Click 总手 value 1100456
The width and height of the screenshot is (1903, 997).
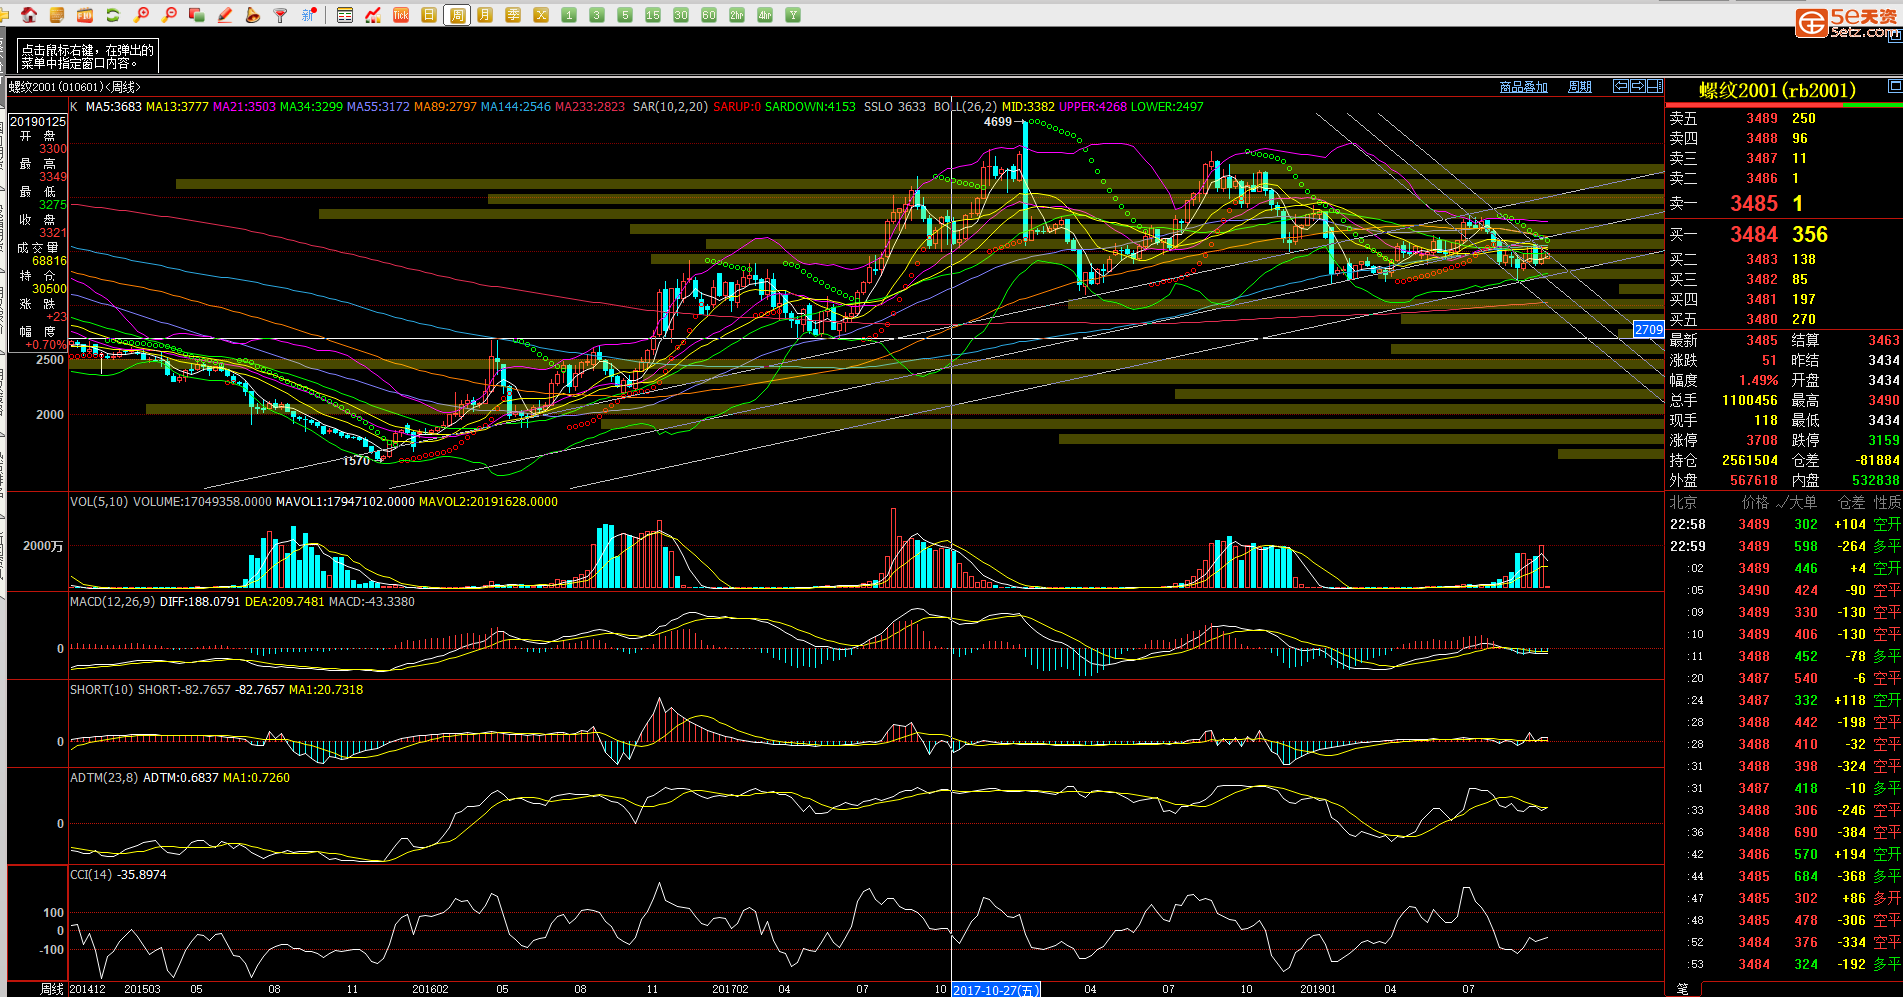[x=1750, y=400]
